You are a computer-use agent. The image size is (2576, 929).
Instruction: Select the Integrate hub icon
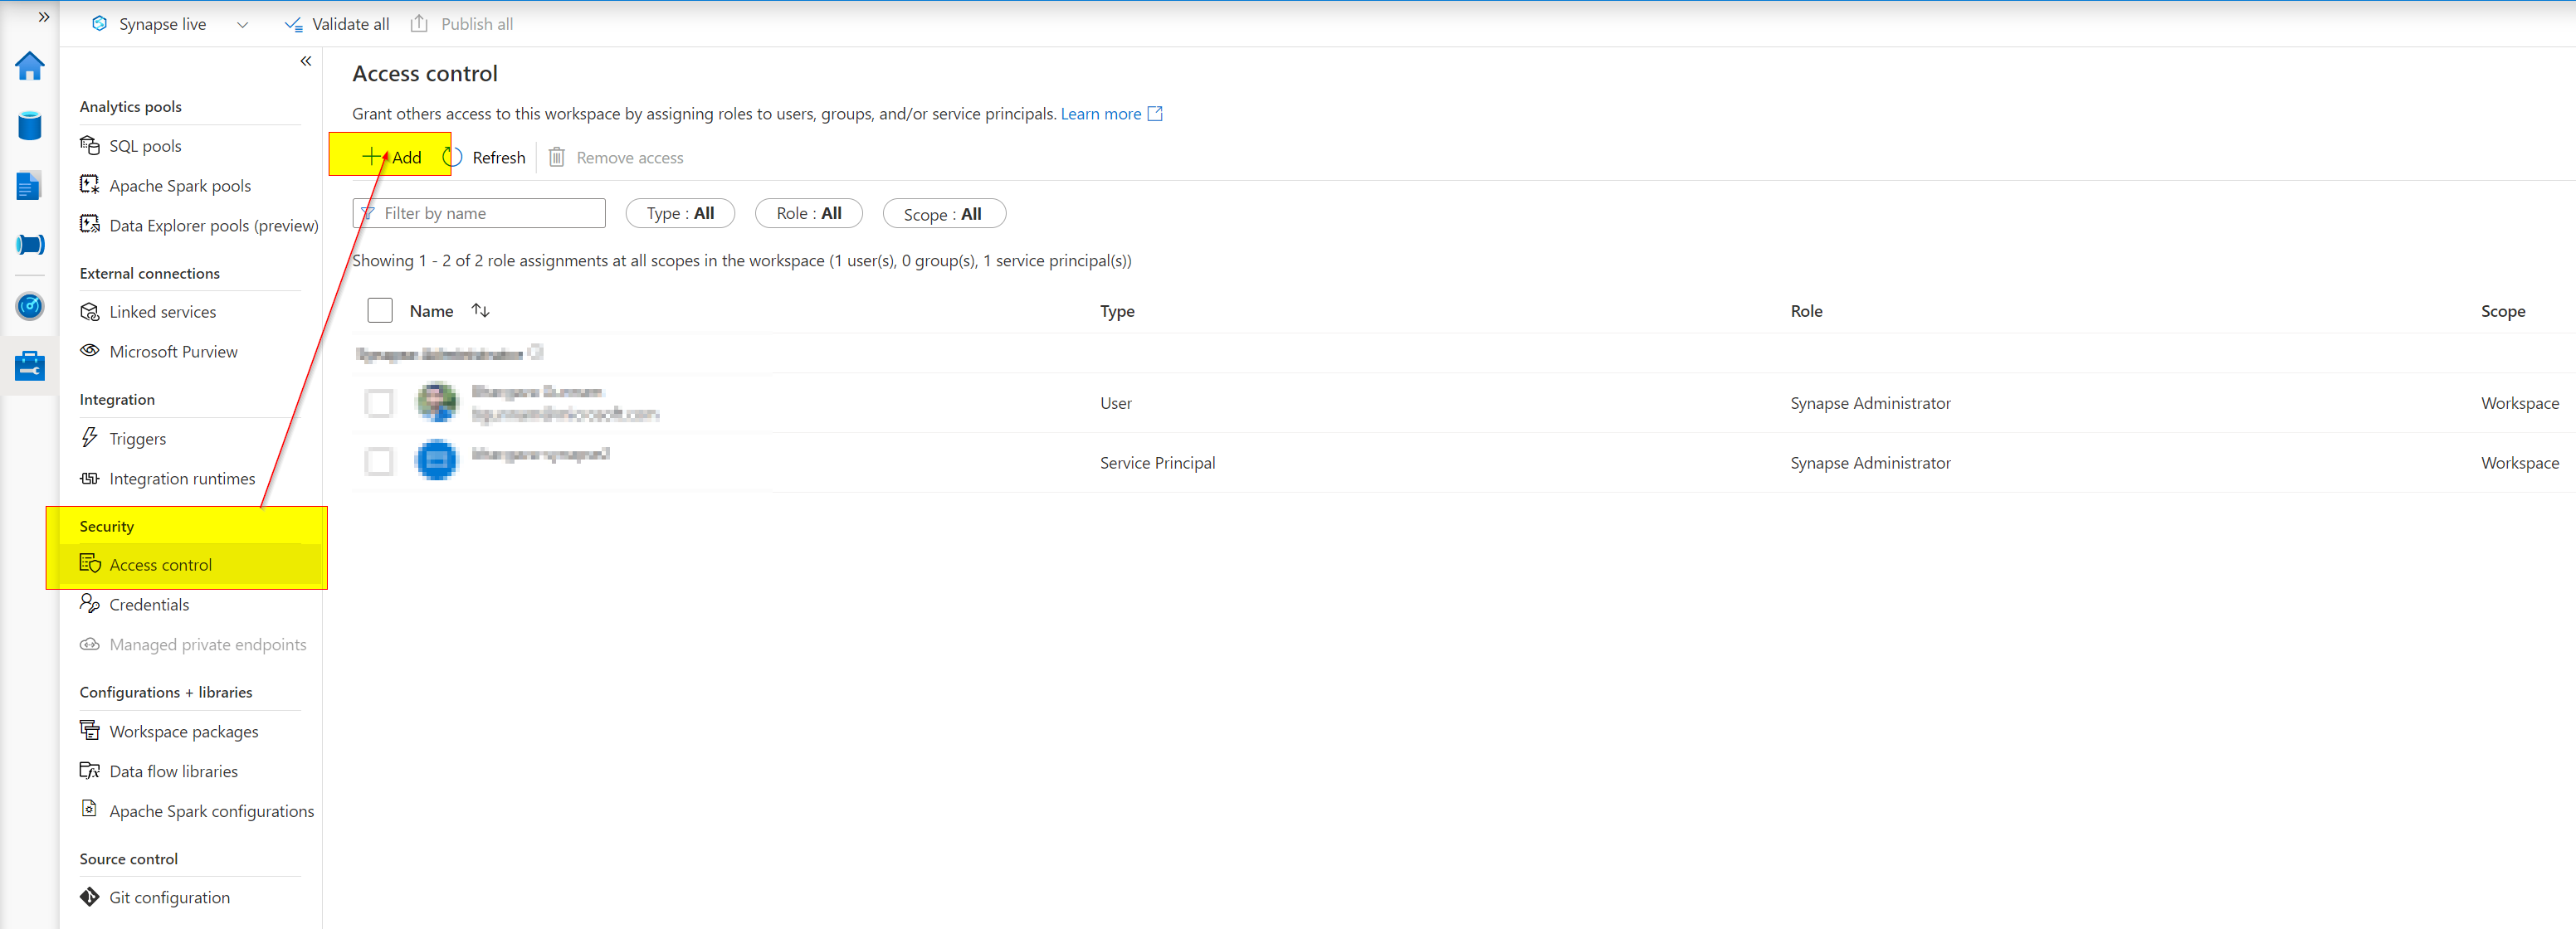(29, 244)
